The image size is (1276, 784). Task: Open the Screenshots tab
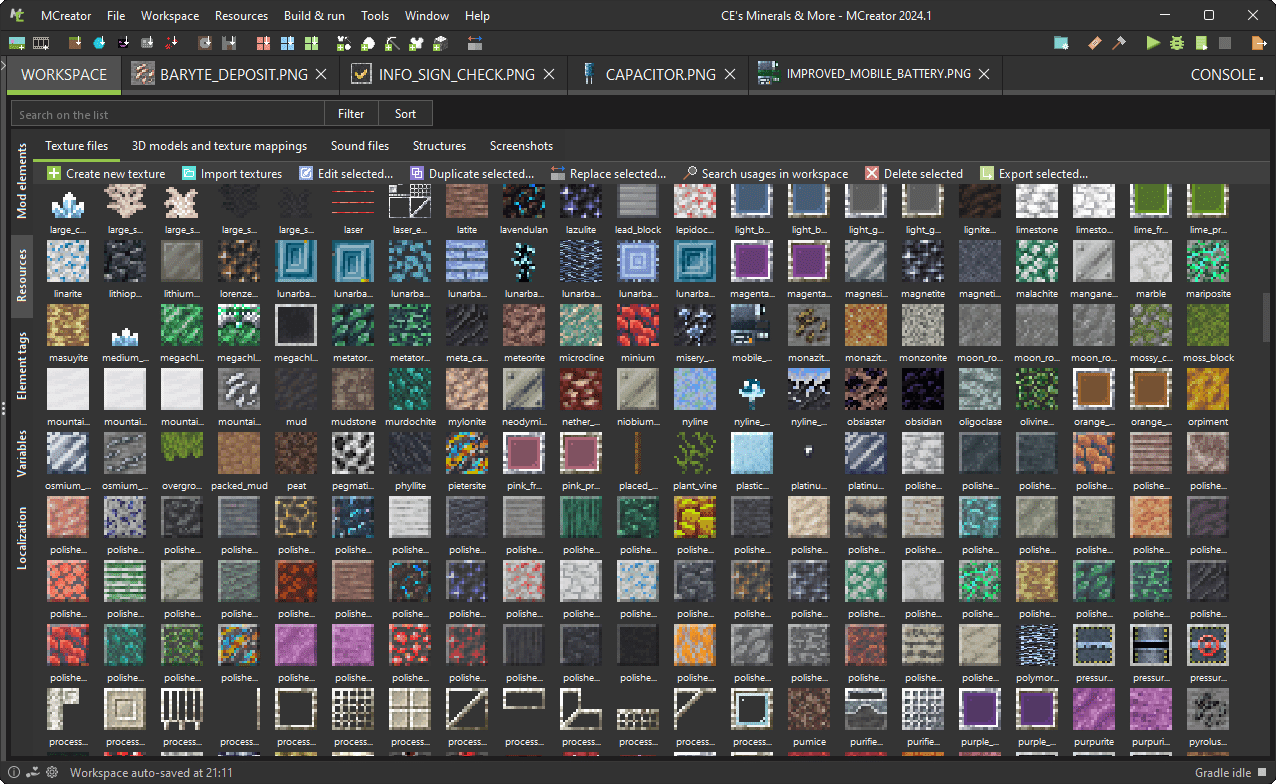tap(521, 146)
